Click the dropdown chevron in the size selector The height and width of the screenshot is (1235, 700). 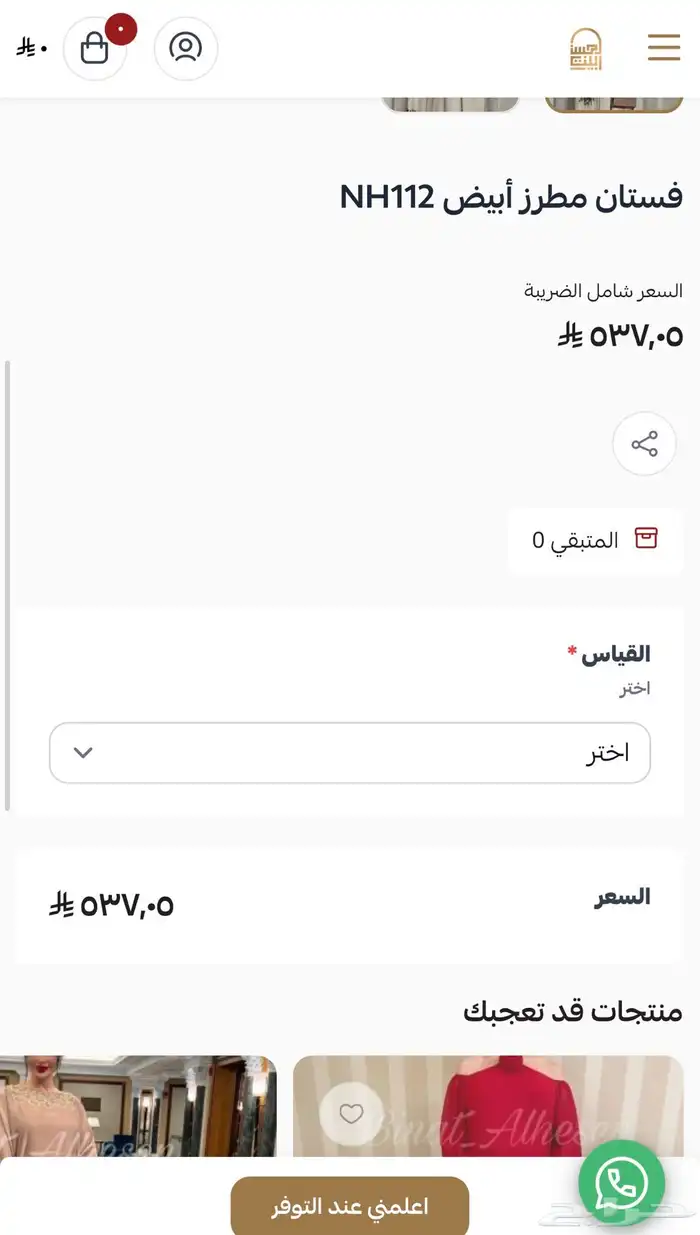click(84, 752)
